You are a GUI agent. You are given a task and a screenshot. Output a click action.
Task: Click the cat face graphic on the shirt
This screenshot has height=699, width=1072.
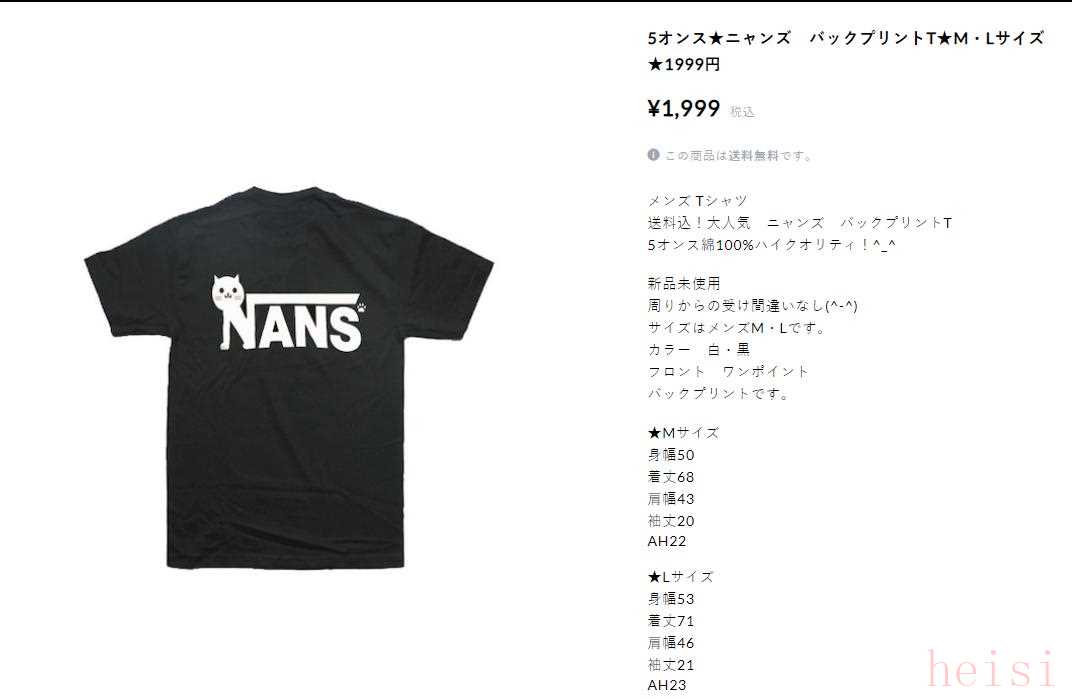(228, 293)
